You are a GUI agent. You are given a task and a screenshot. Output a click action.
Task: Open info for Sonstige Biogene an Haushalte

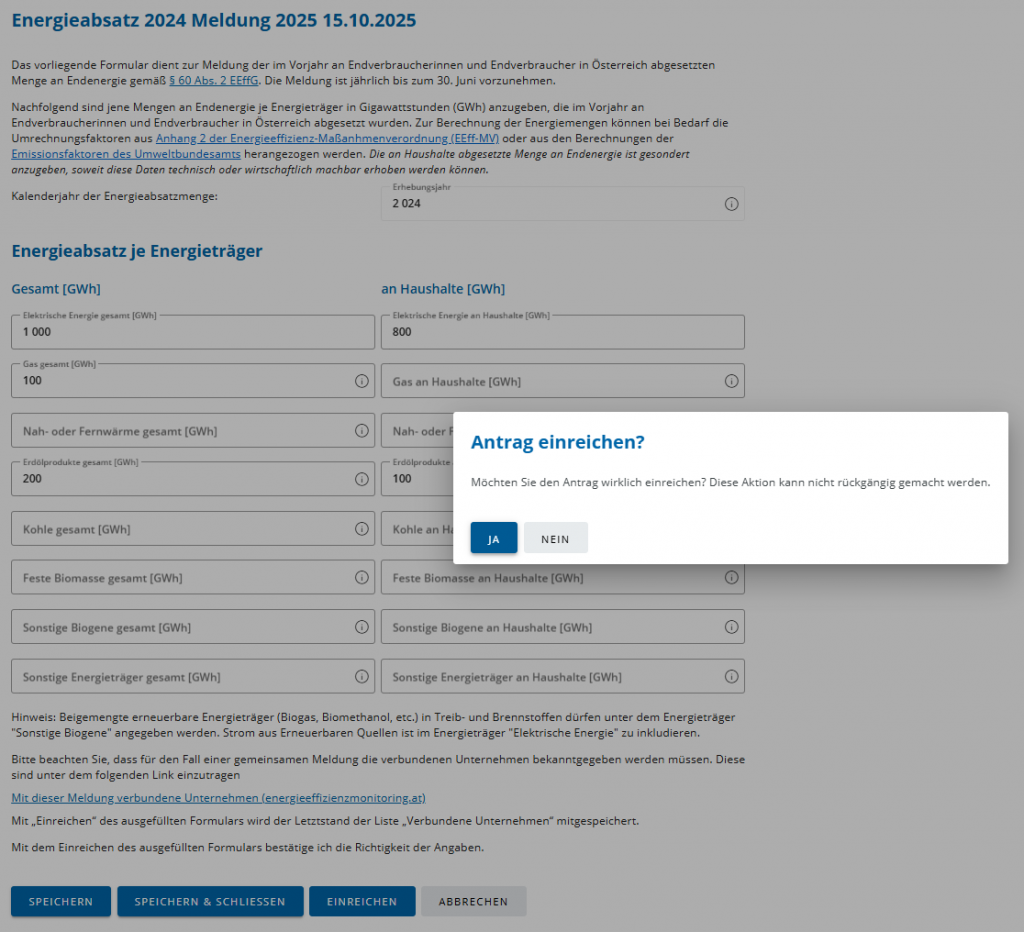click(731, 627)
